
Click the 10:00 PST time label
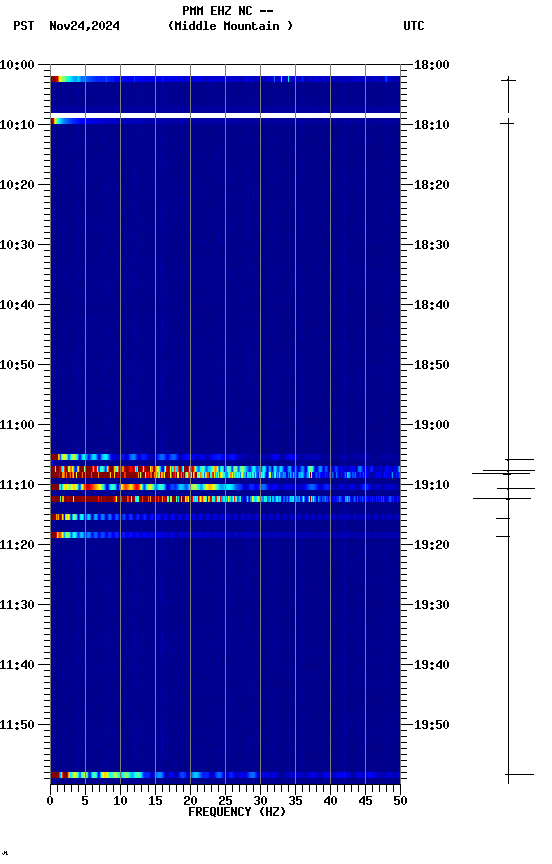coord(17,65)
